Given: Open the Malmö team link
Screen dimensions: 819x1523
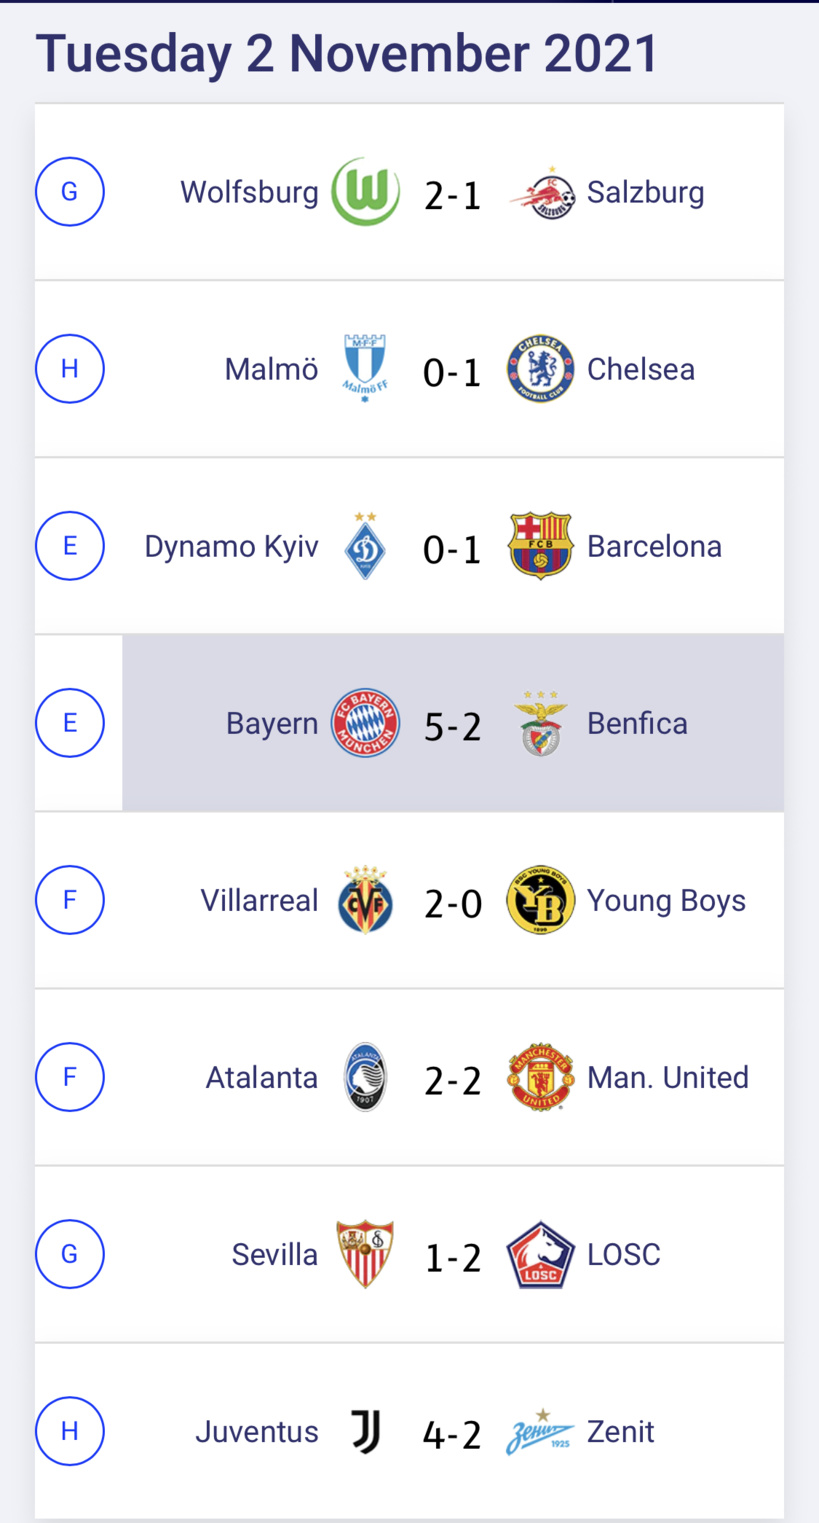Looking at the screenshot, I should tap(271, 368).
